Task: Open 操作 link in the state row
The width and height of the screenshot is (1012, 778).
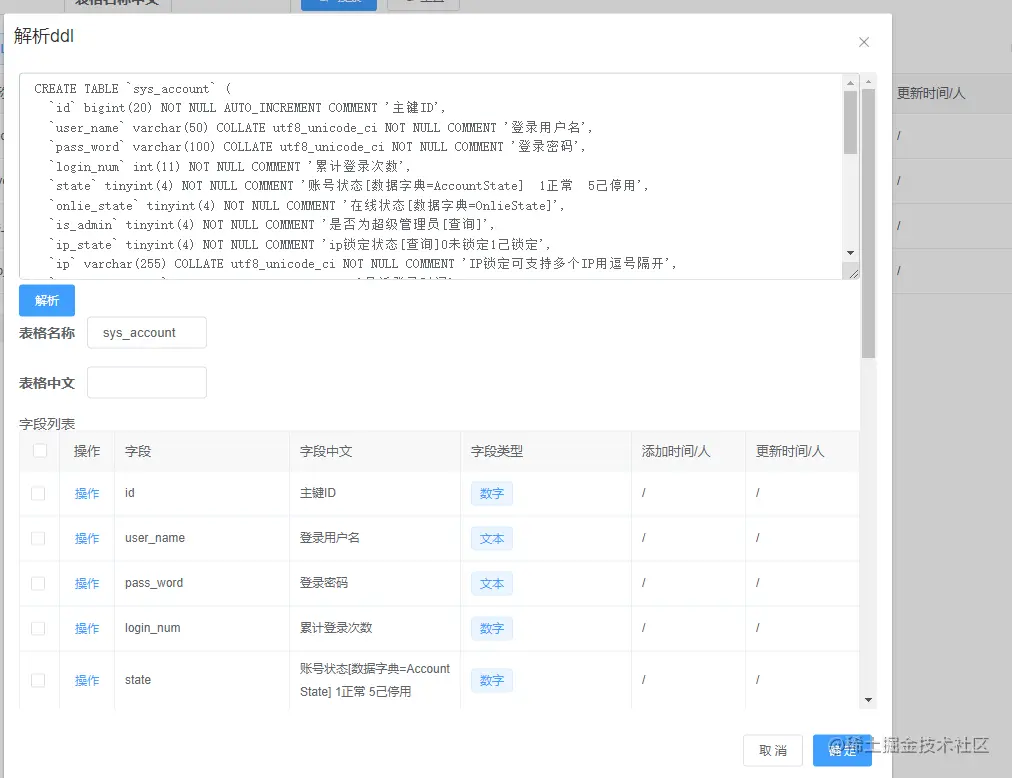Action: click(x=86, y=681)
